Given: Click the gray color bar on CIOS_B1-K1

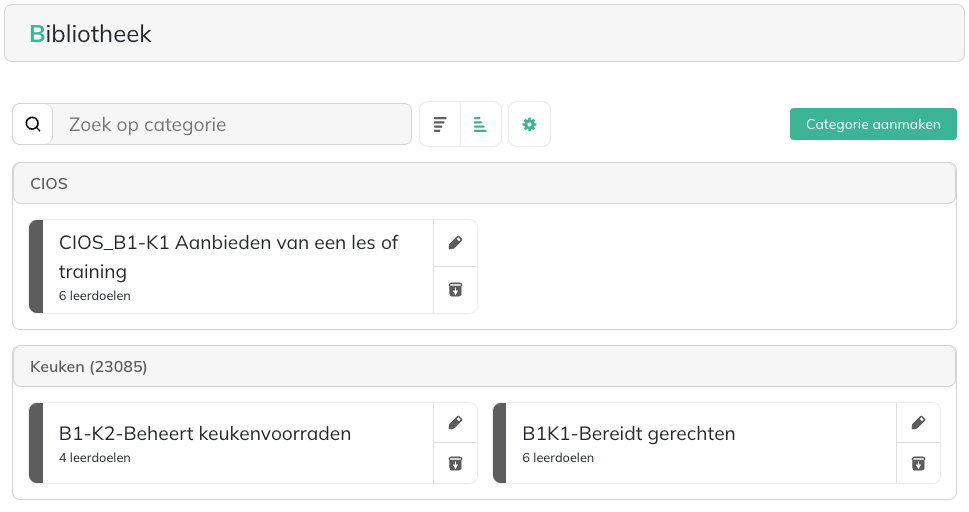Looking at the screenshot, I should click(36, 267).
